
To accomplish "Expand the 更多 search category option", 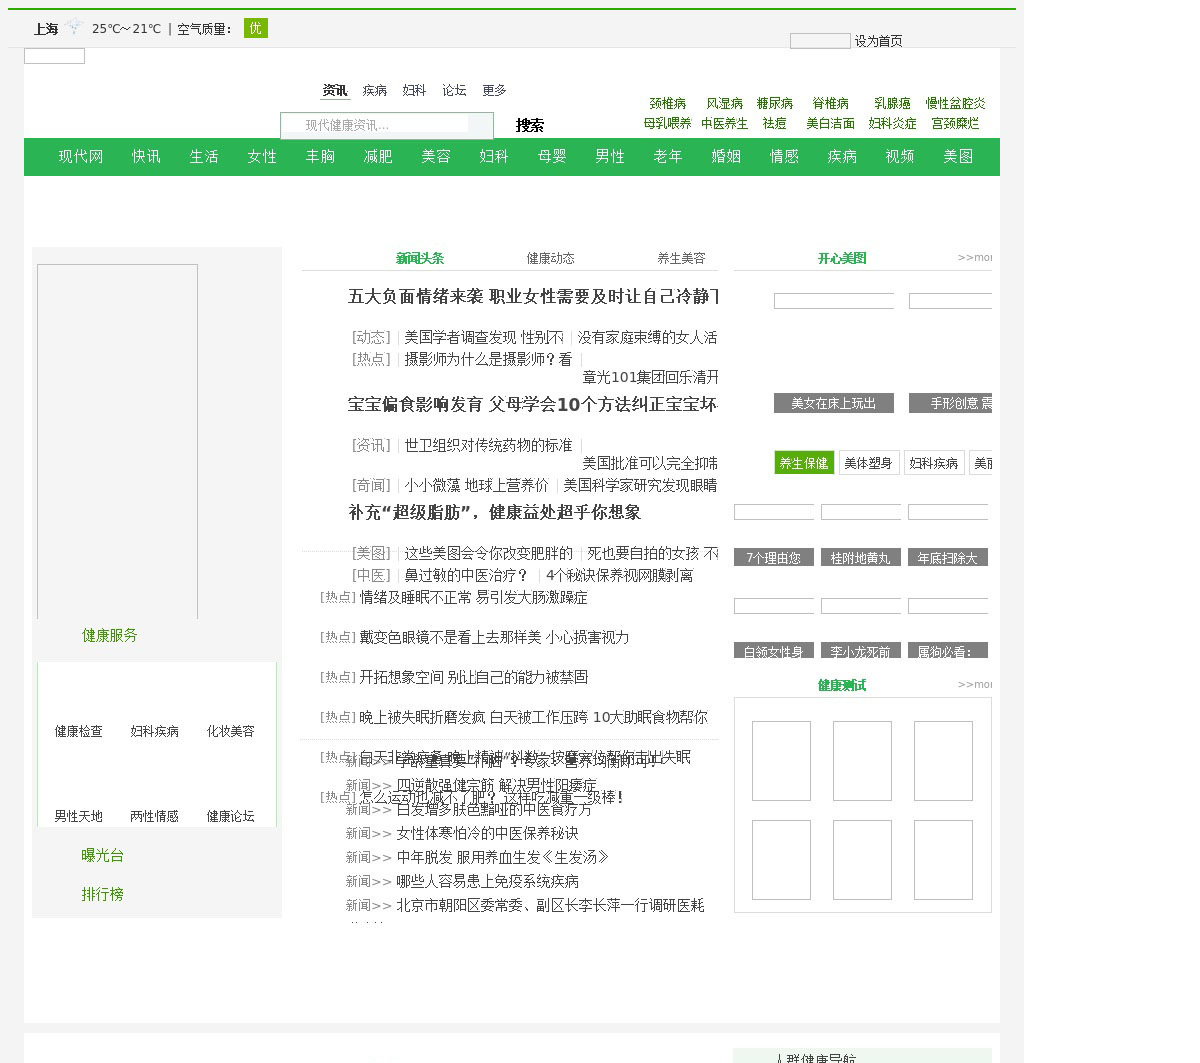I will pos(494,90).
